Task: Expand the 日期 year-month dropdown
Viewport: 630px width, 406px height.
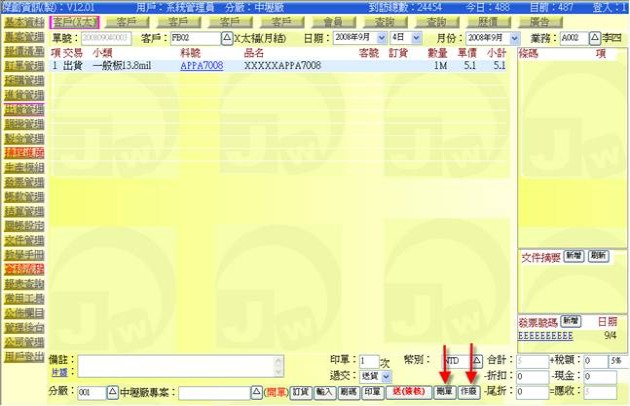Action: pos(380,37)
